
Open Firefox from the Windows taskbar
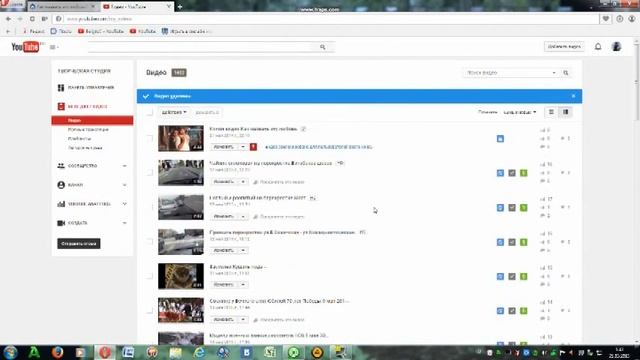coord(57,352)
